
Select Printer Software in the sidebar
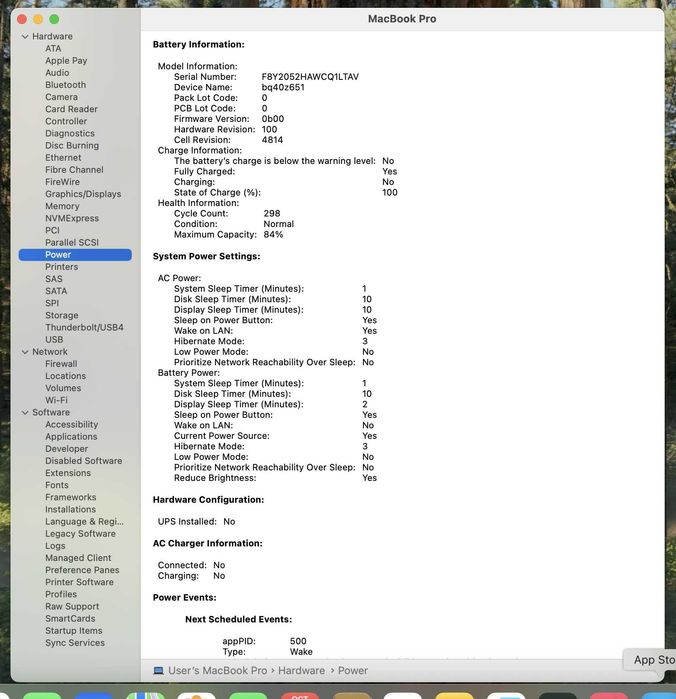pos(79,582)
